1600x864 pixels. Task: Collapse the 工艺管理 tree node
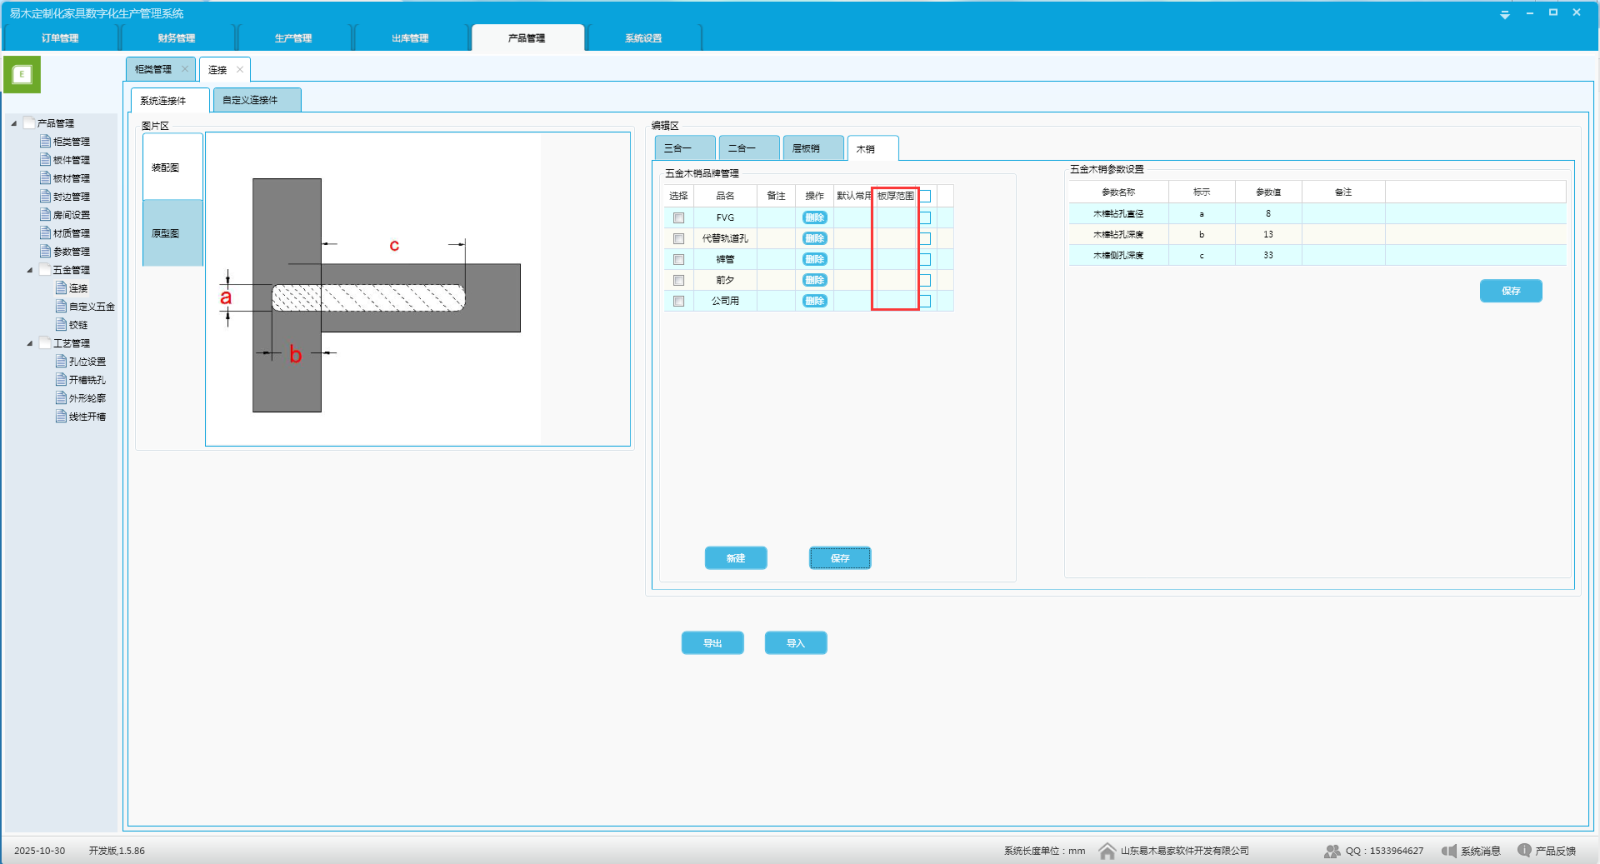[30, 344]
